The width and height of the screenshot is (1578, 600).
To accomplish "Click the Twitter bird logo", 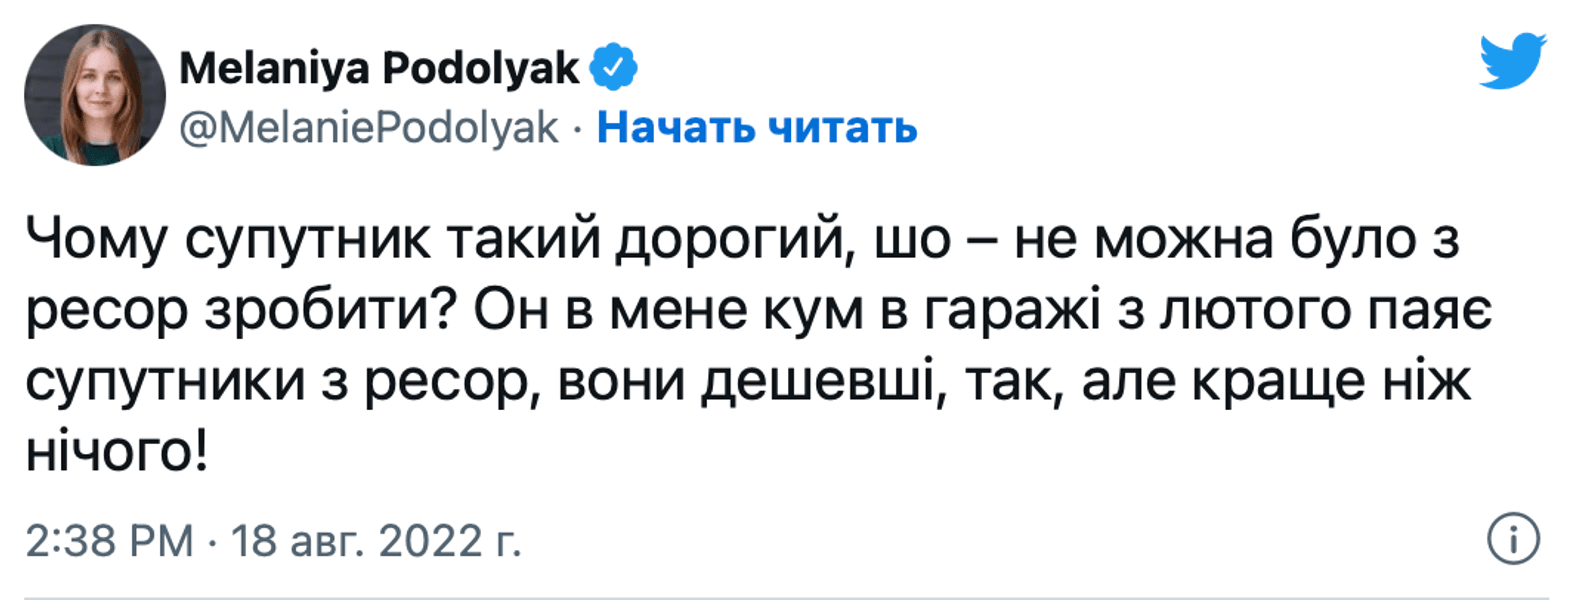I will pyautogui.click(x=1512, y=61).
